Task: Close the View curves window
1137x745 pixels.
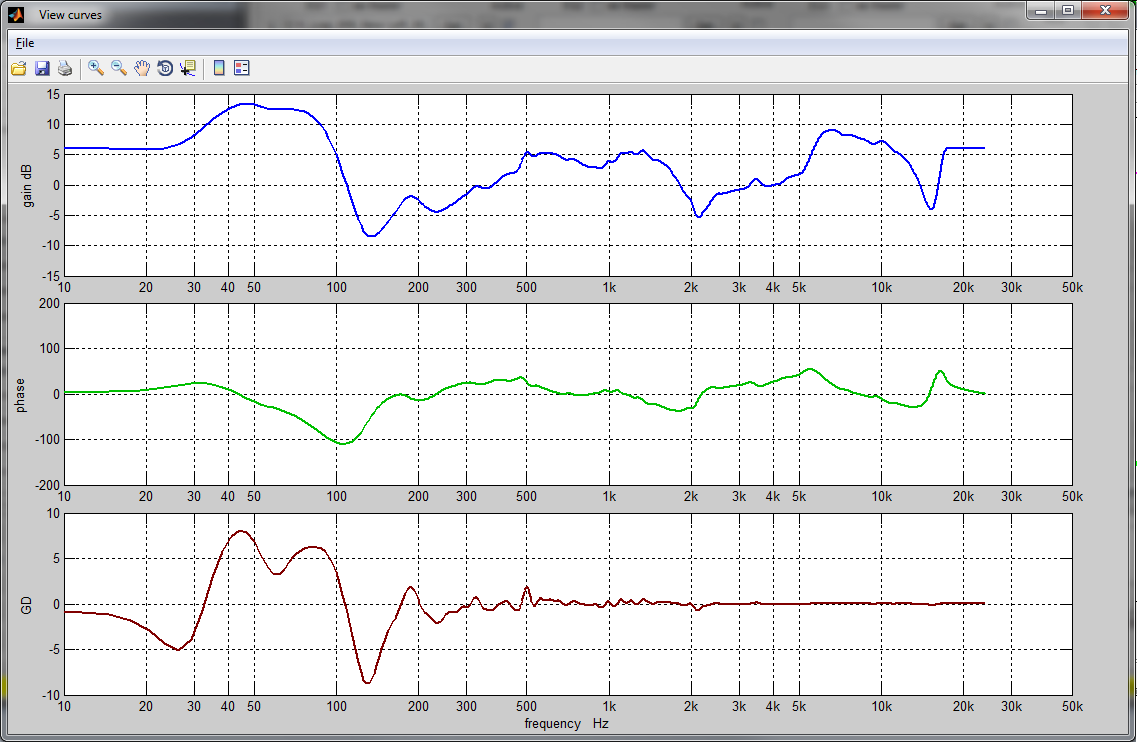Action: pos(1106,11)
